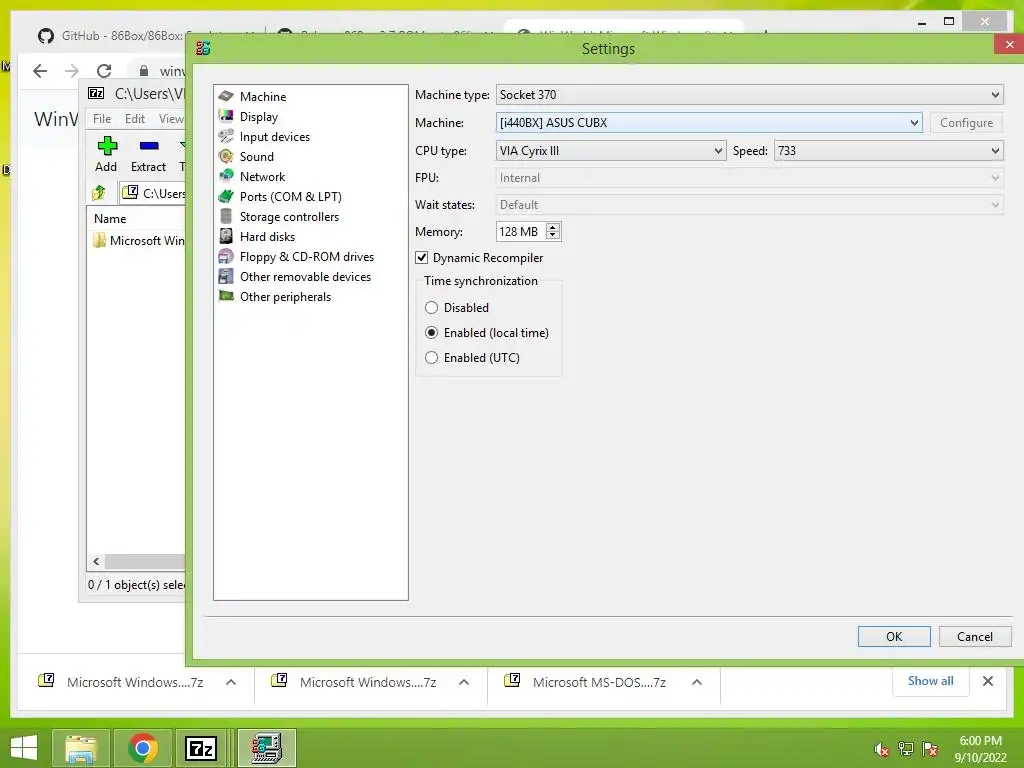Open options for second Microsoft Windows download
1024x768 pixels.
coord(464,682)
